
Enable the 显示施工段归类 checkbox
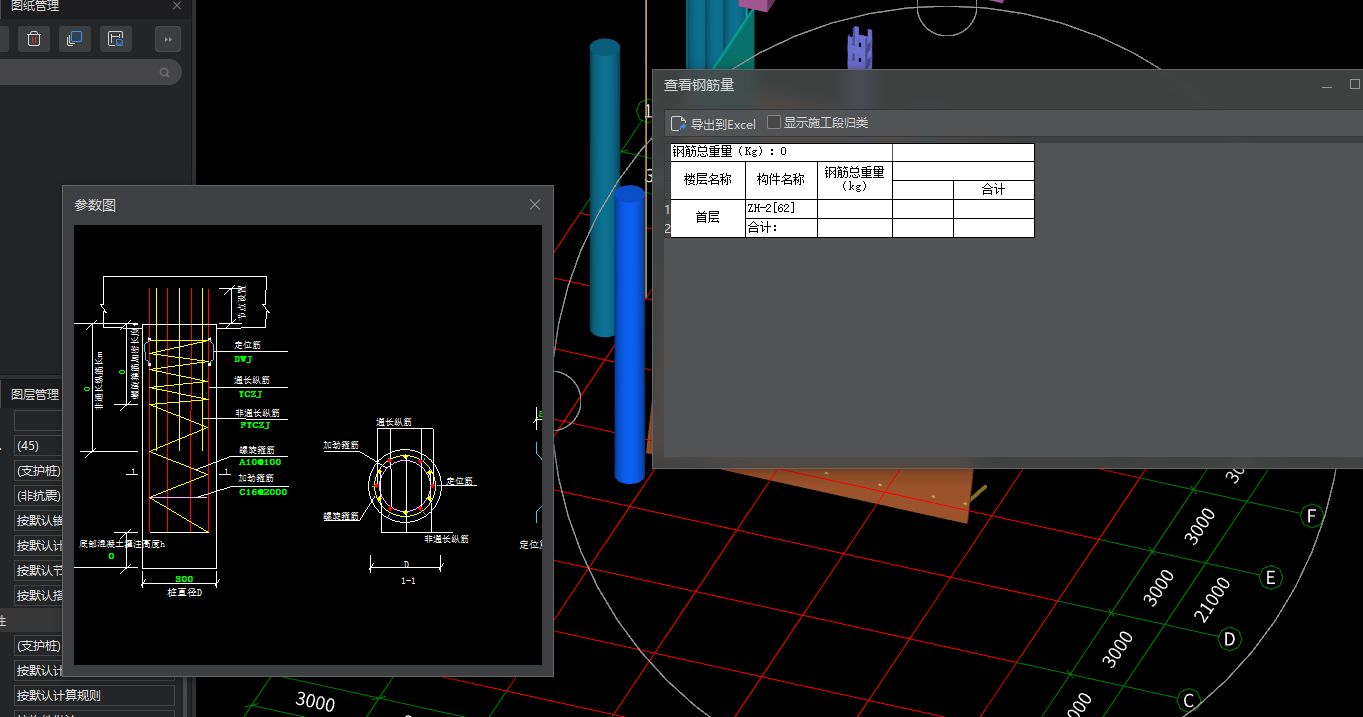tap(774, 123)
